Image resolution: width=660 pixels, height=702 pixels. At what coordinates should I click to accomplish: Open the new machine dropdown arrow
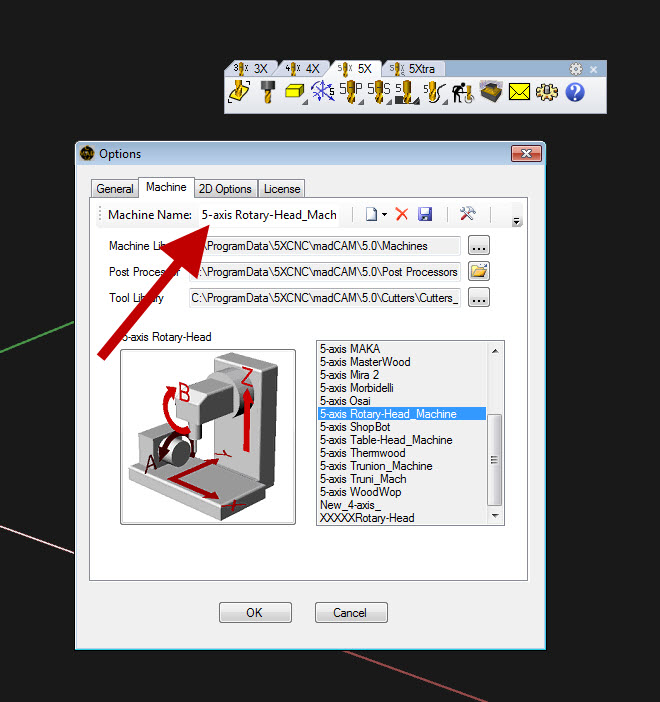385,215
